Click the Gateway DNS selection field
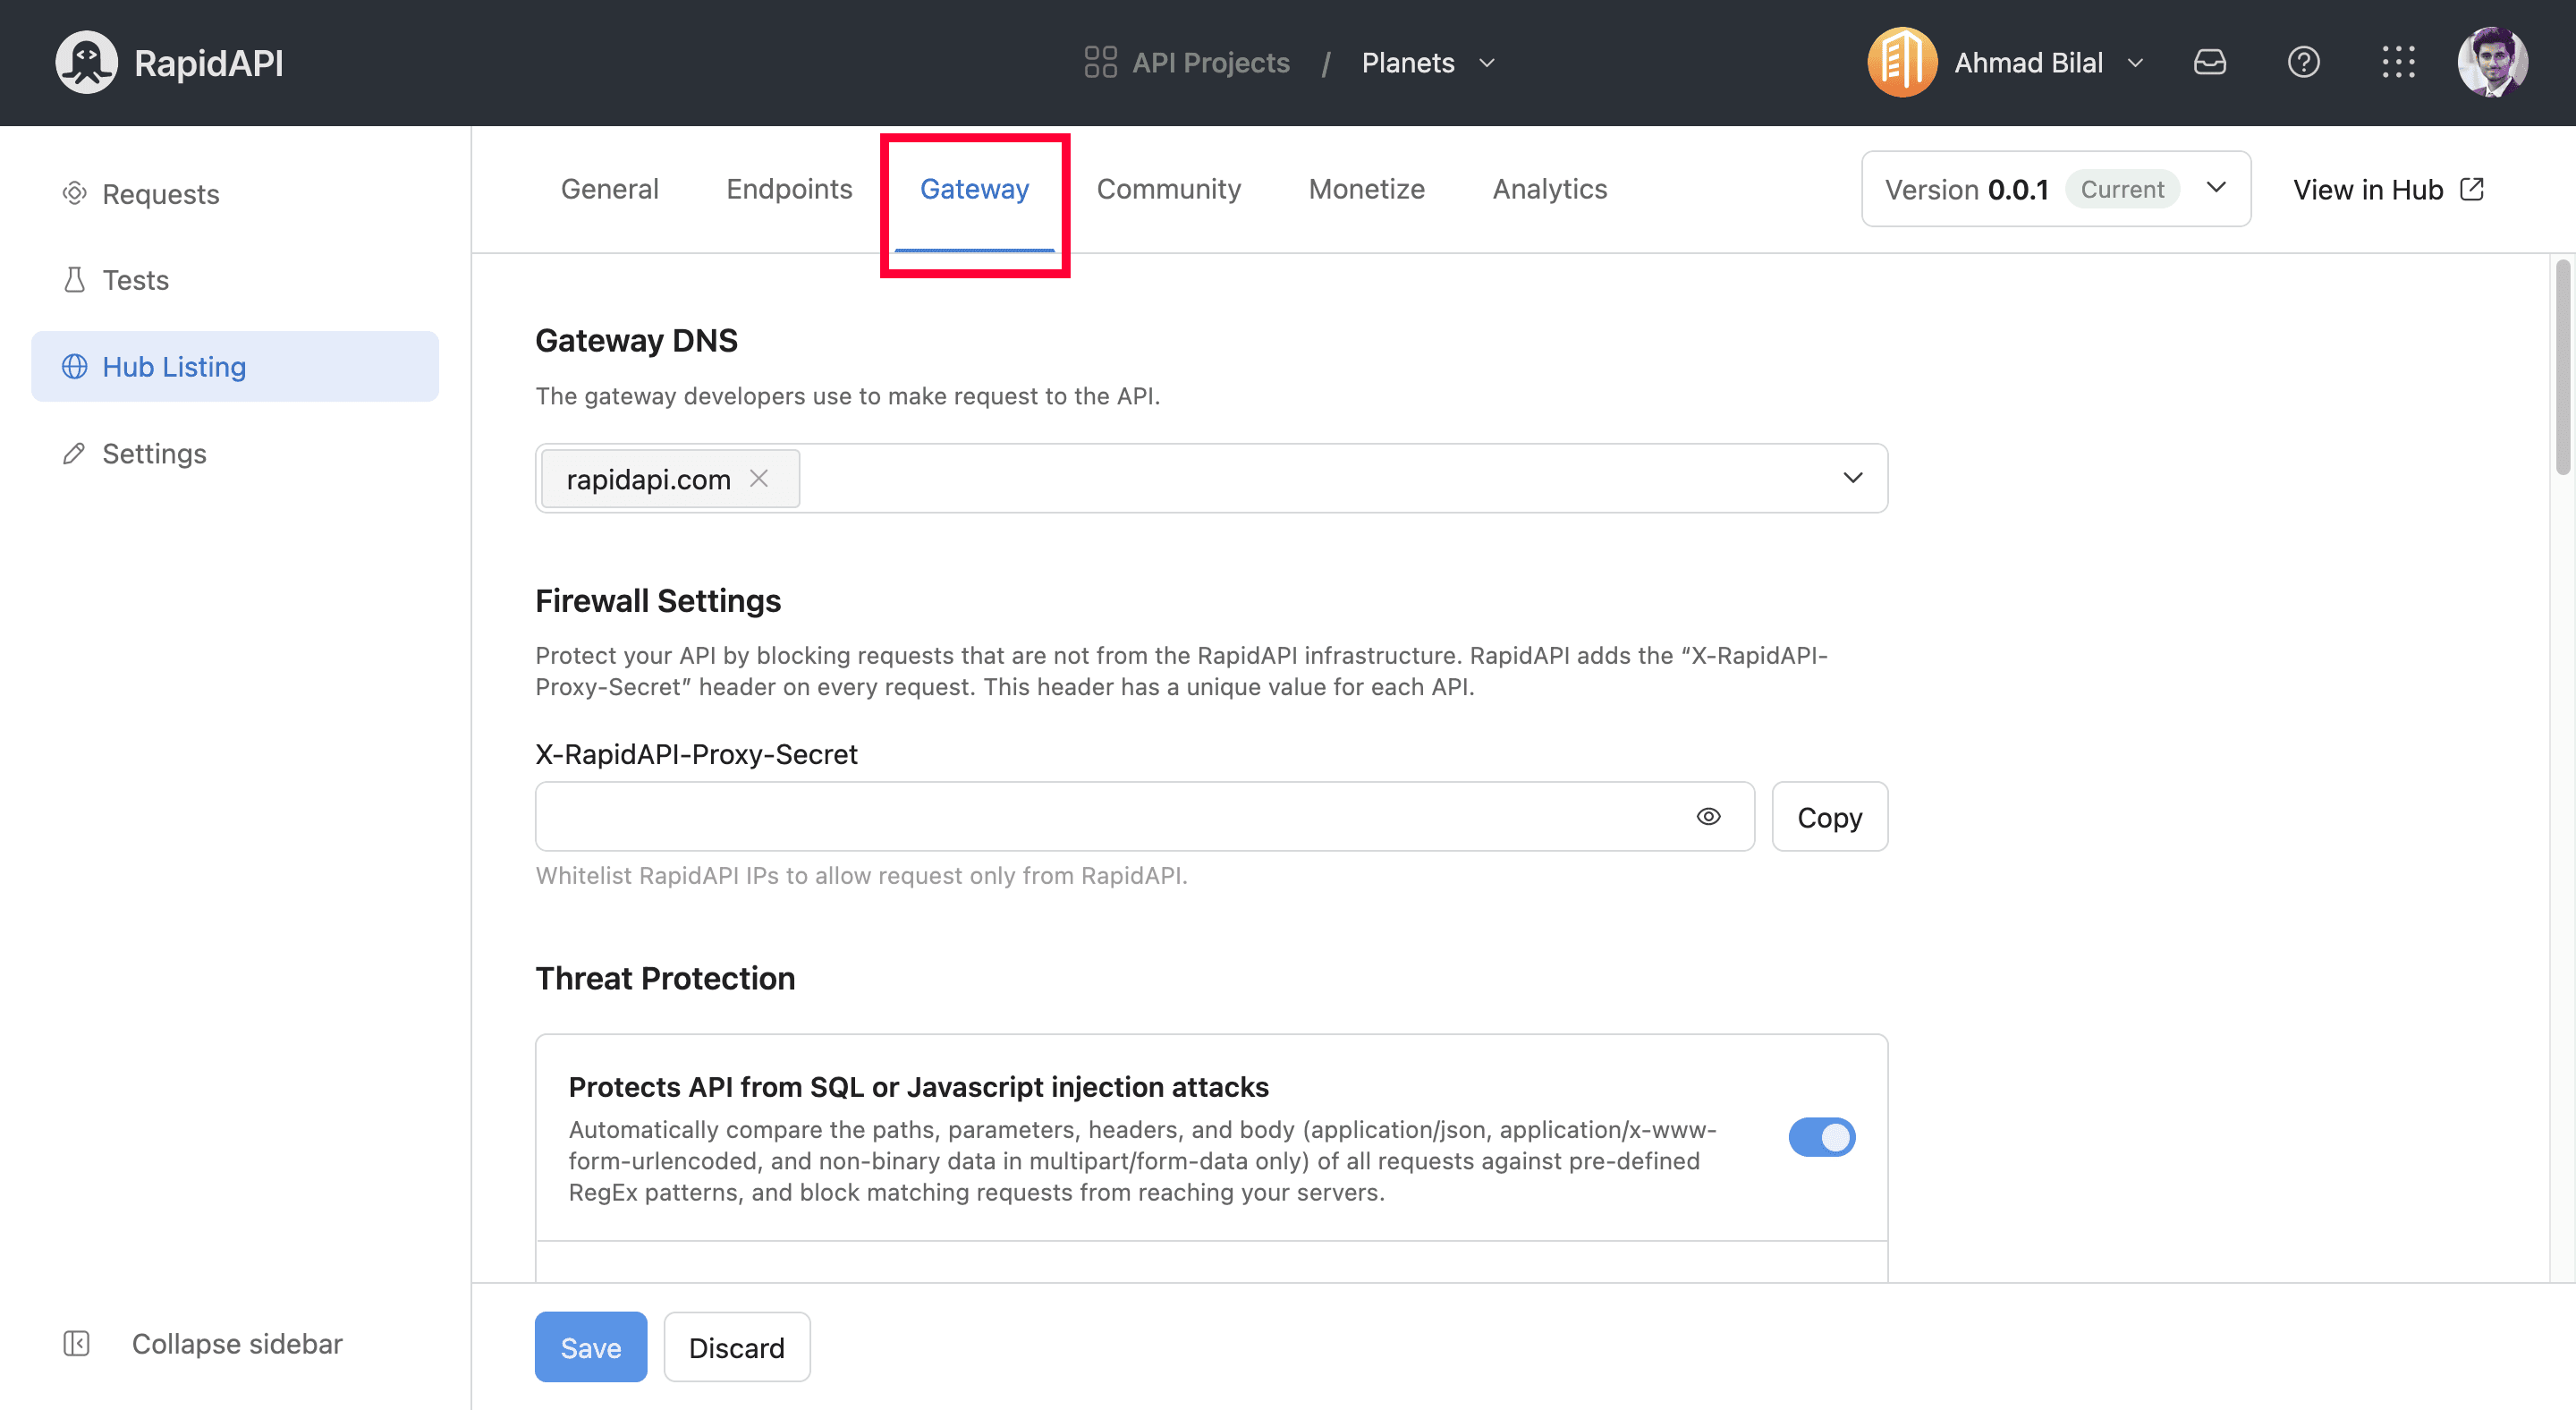The width and height of the screenshot is (2576, 1410). click(1211, 478)
